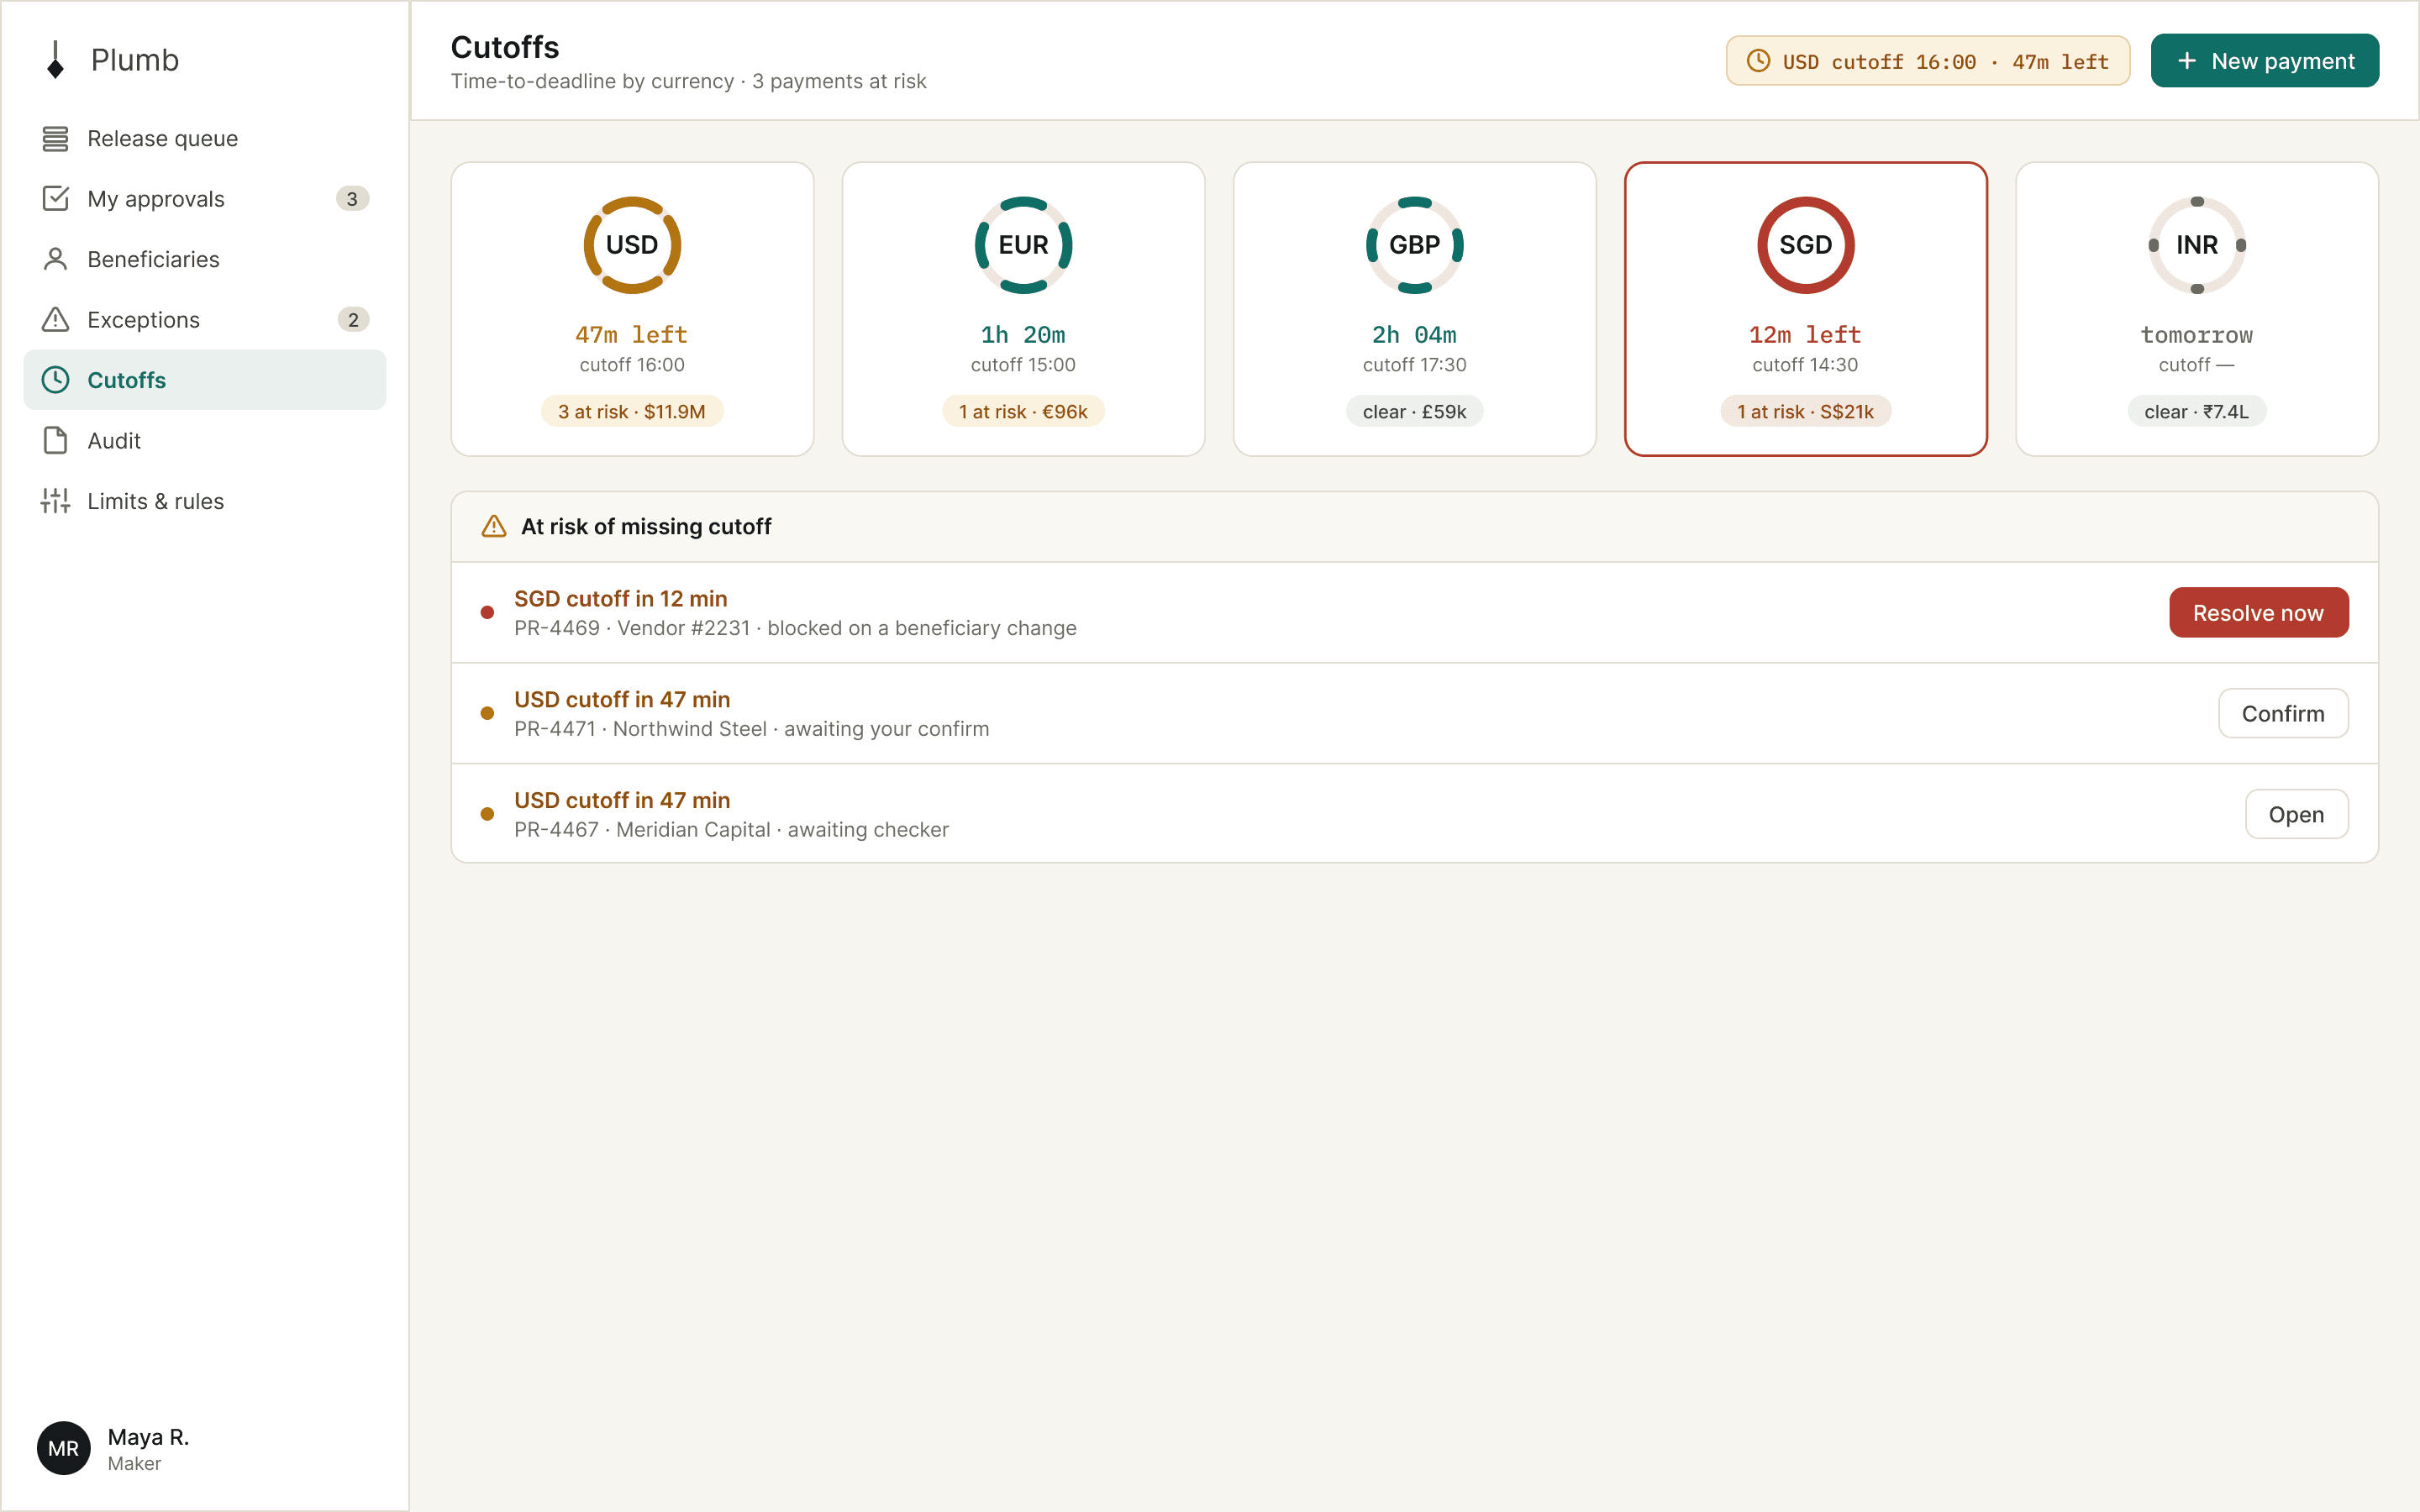Click the 'Maya R.' user name
This screenshot has height=1512, width=2420.
tap(148, 1437)
